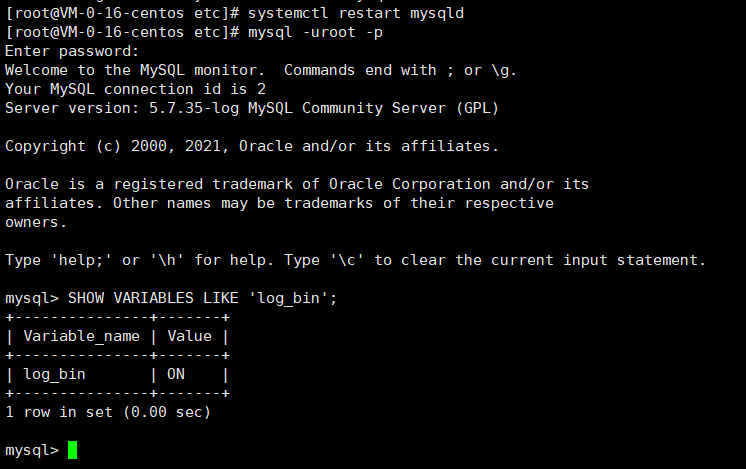Click the 'Your MySQL connection id is 2' line
The height and width of the screenshot is (469, 746).
point(135,89)
